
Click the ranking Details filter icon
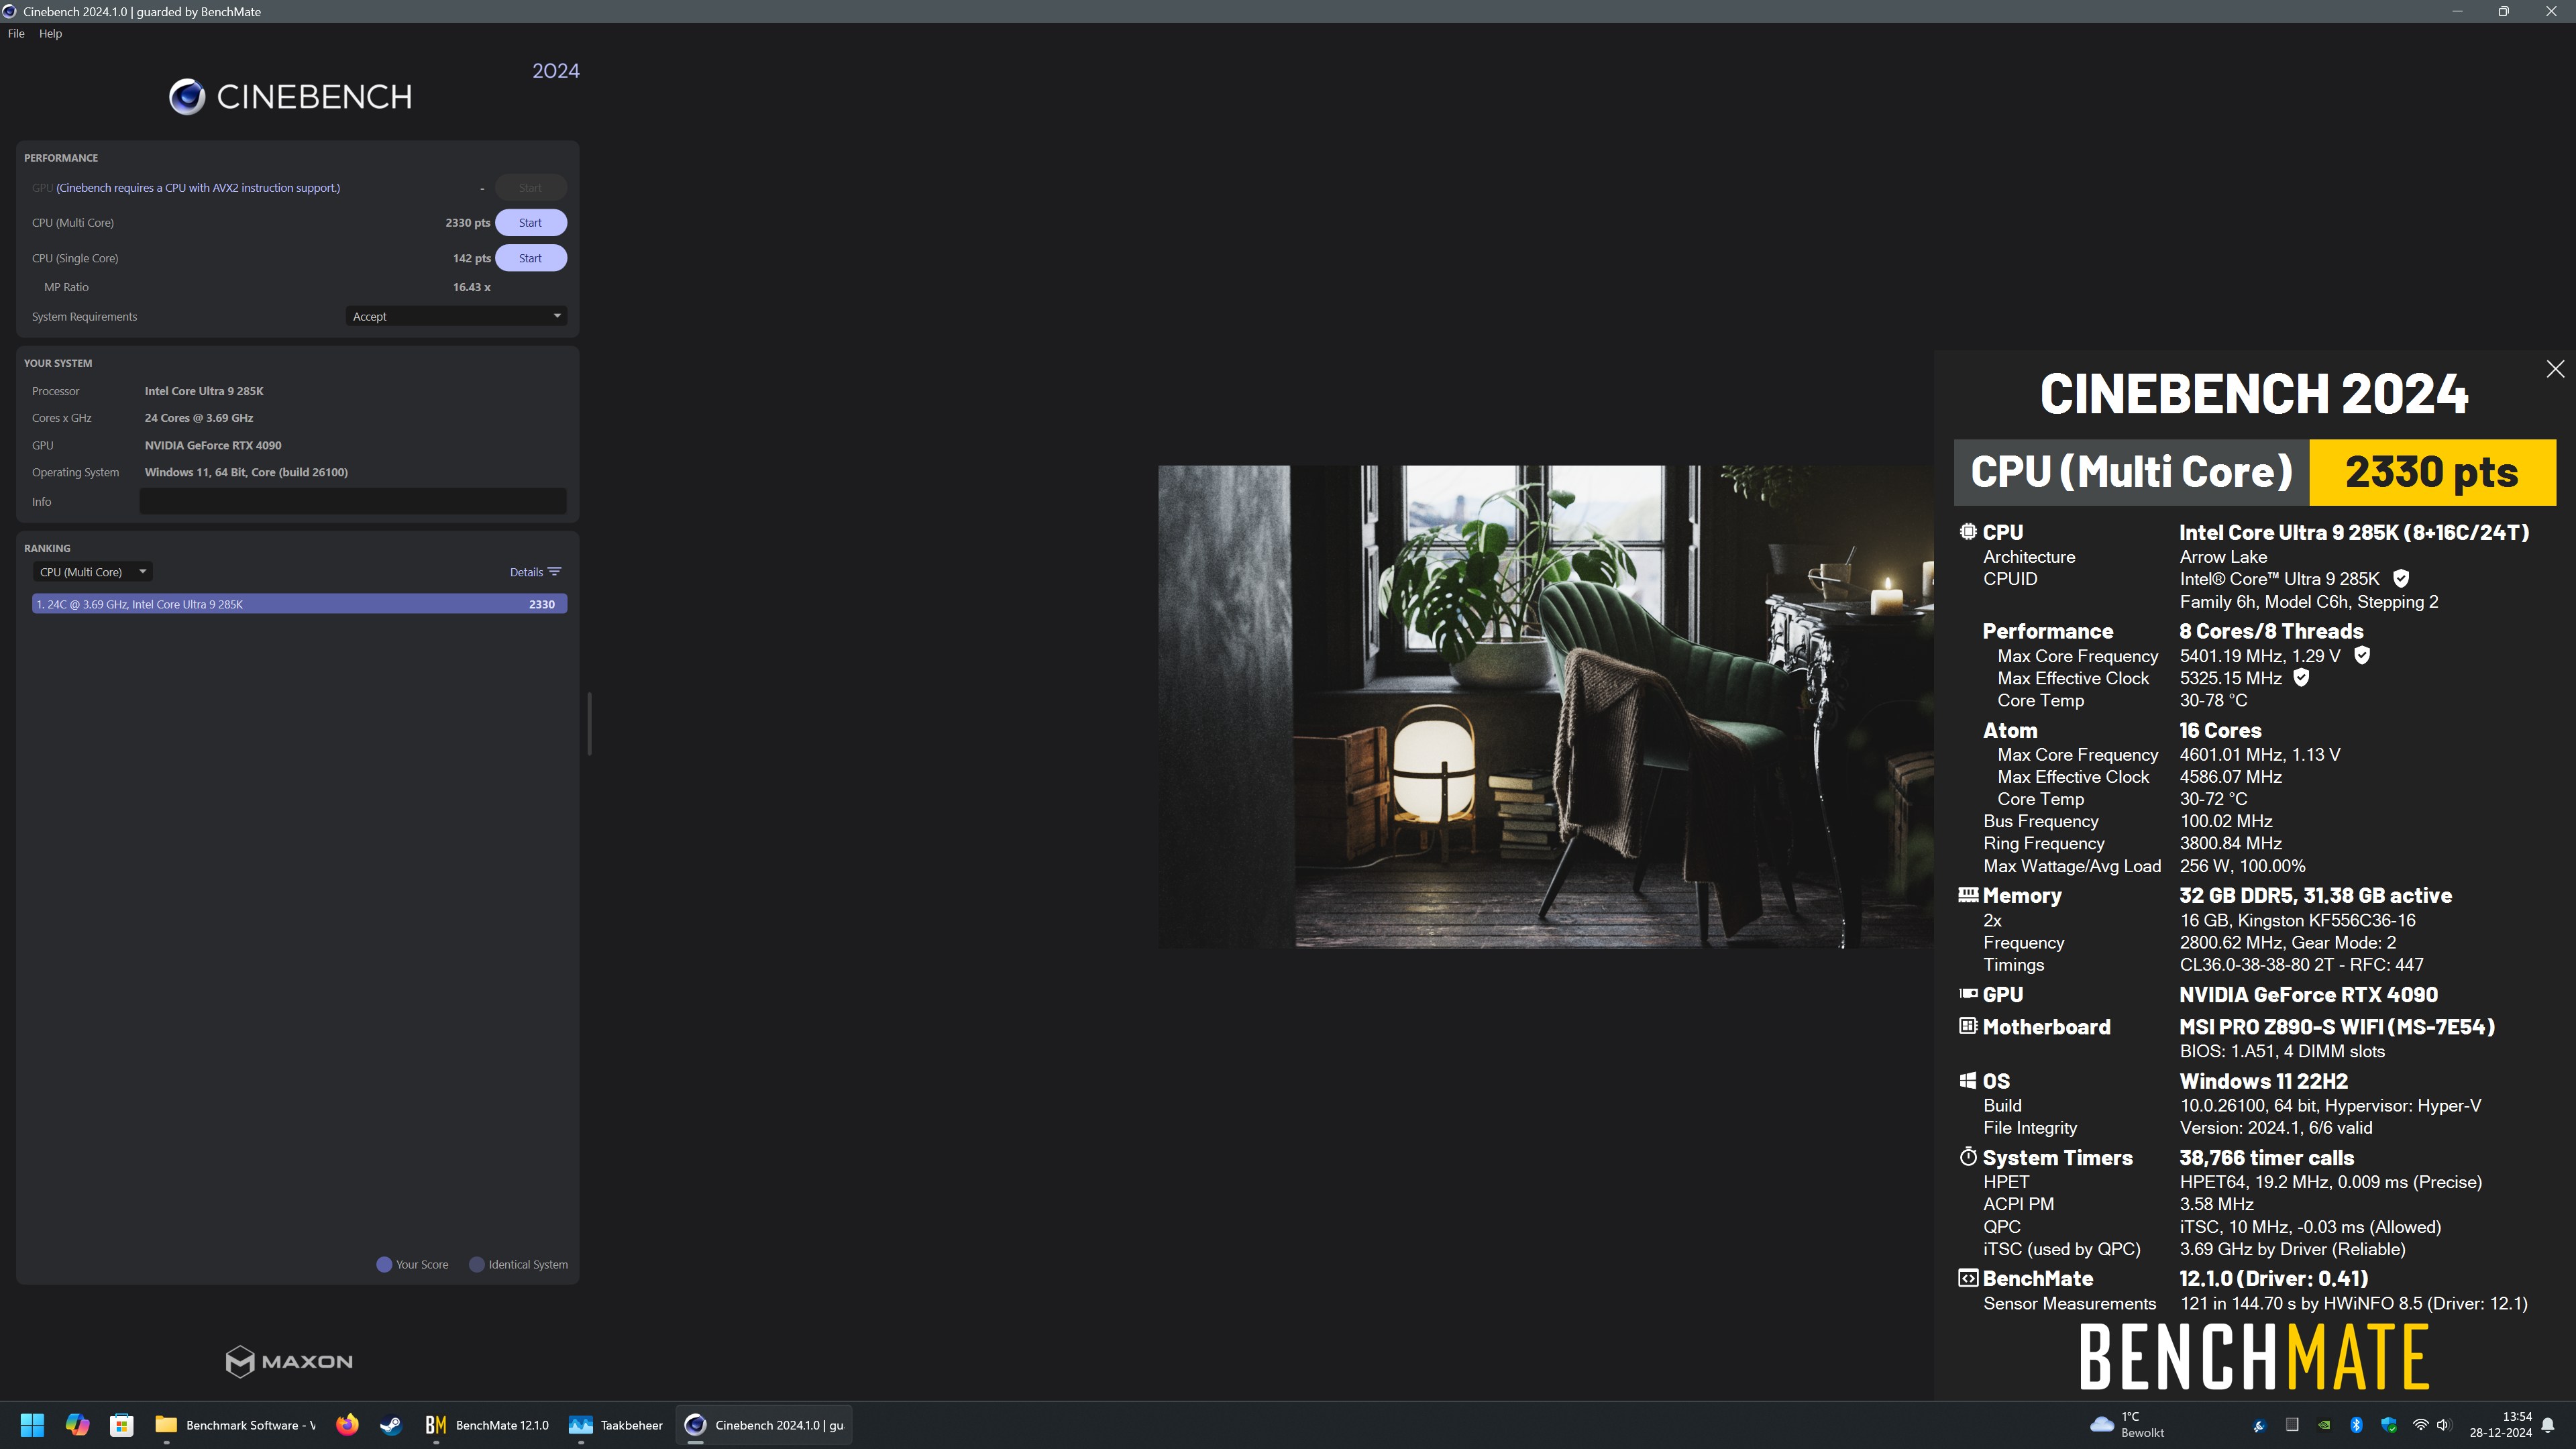click(x=555, y=572)
